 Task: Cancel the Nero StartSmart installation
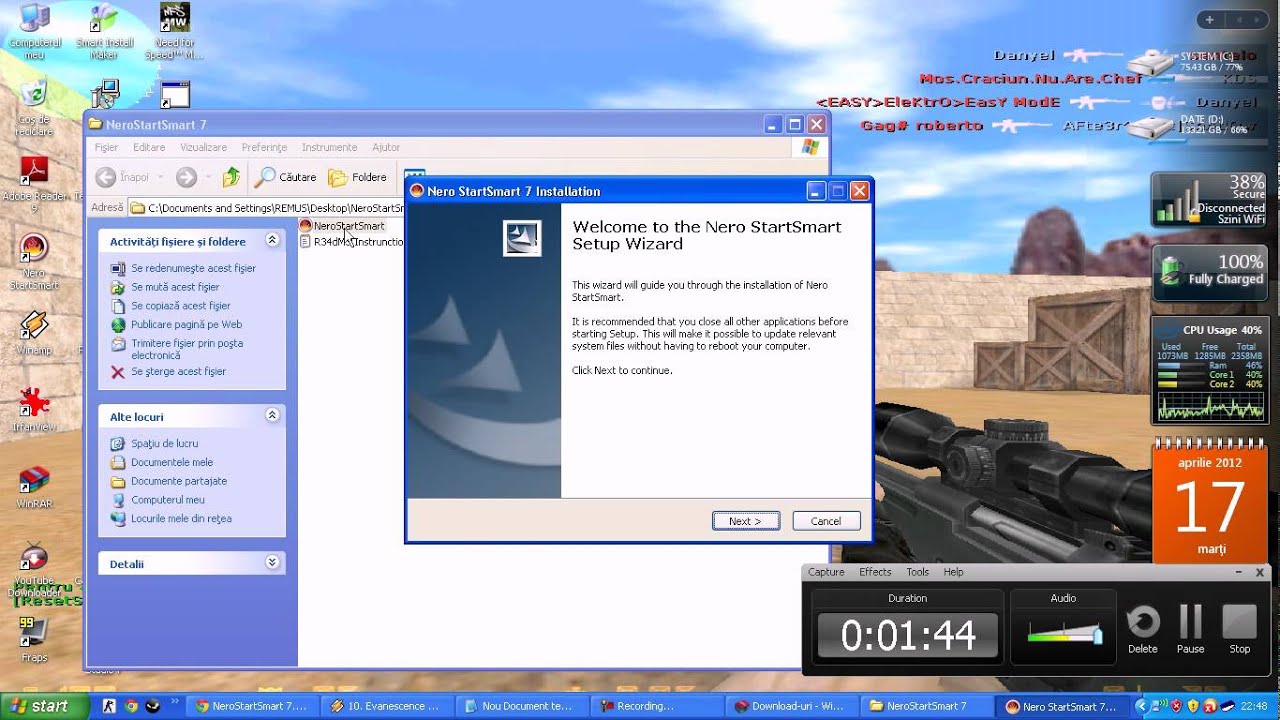[826, 521]
